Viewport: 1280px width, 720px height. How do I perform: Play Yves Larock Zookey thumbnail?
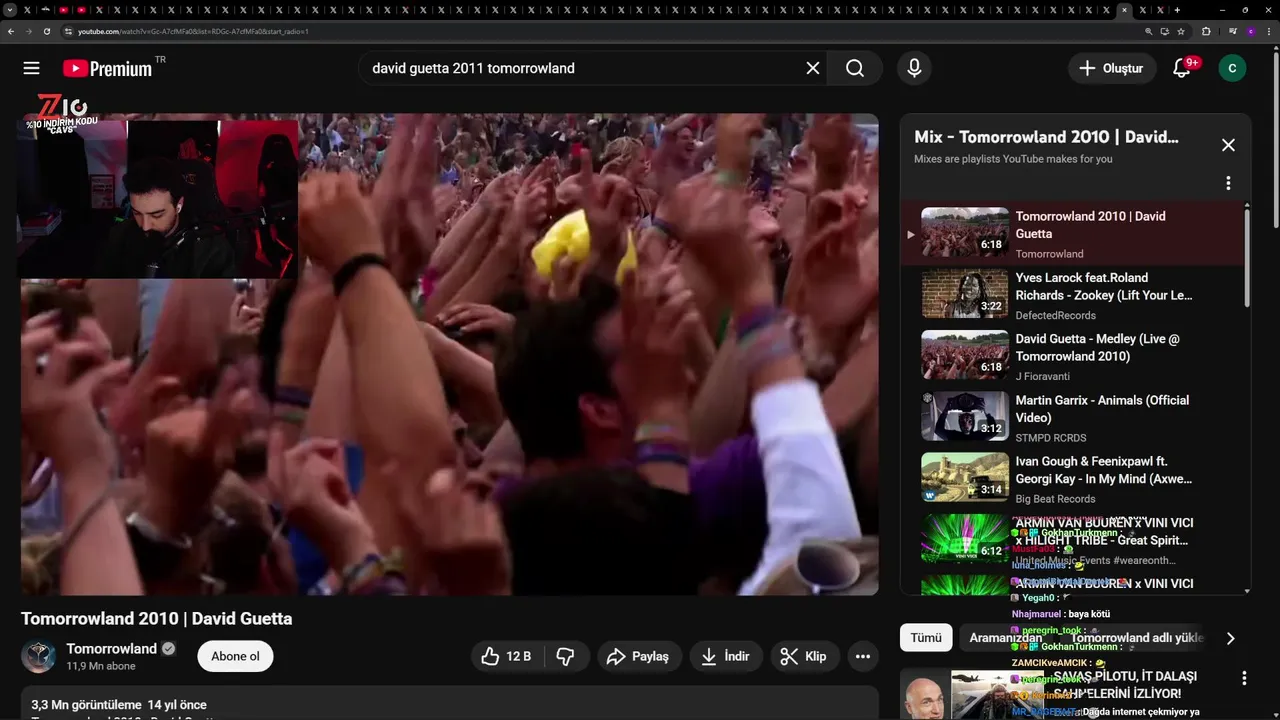pyautogui.click(x=965, y=293)
